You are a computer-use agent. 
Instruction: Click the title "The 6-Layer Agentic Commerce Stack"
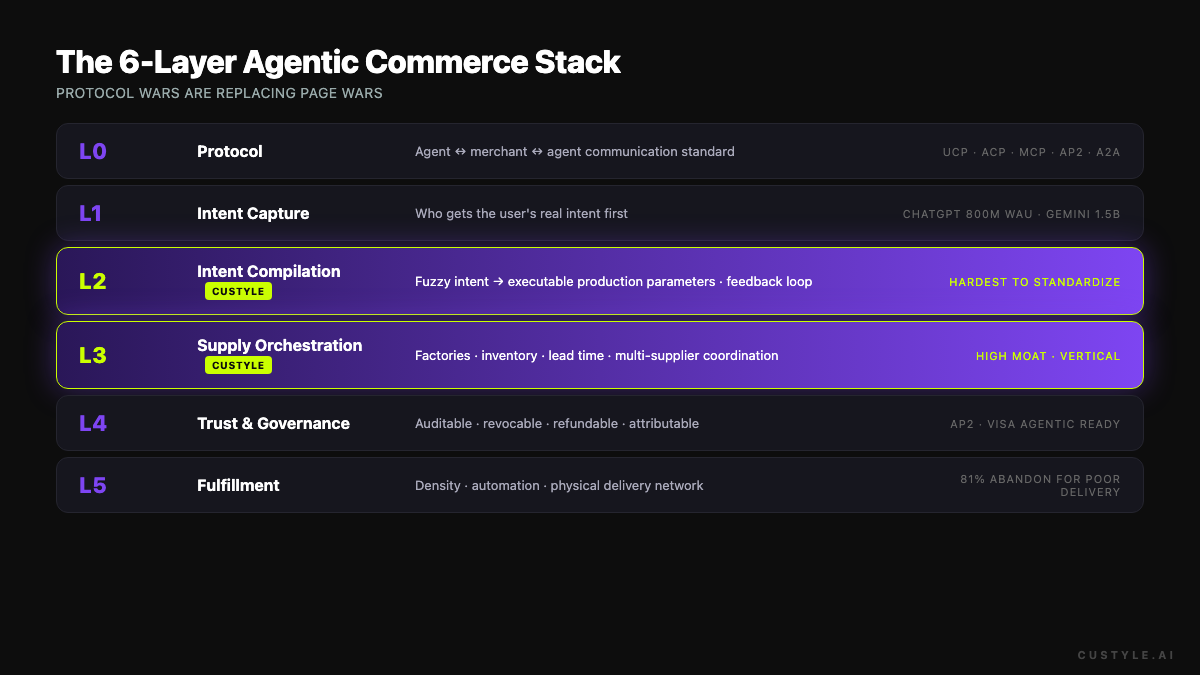coord(338,62)
